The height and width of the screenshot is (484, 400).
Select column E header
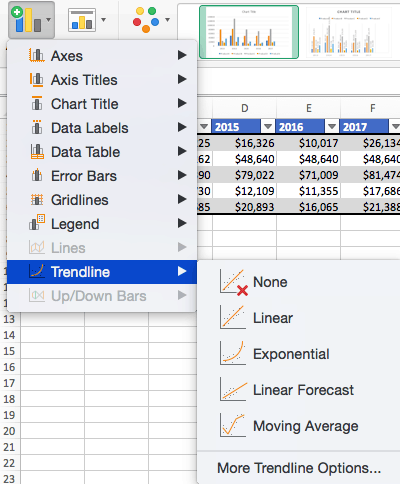coord(308,108)
